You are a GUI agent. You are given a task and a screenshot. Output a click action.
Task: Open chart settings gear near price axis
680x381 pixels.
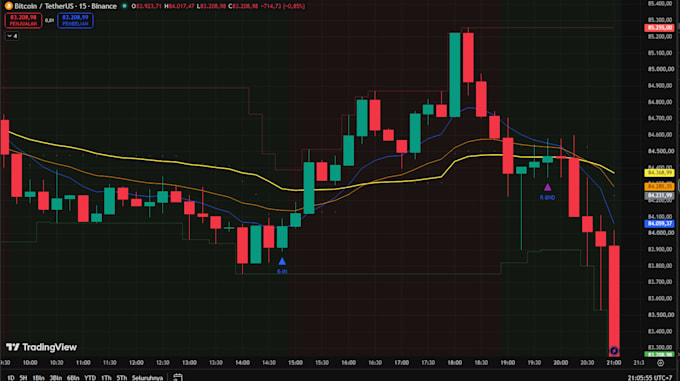pyautogui.click(x=660, y=363)
